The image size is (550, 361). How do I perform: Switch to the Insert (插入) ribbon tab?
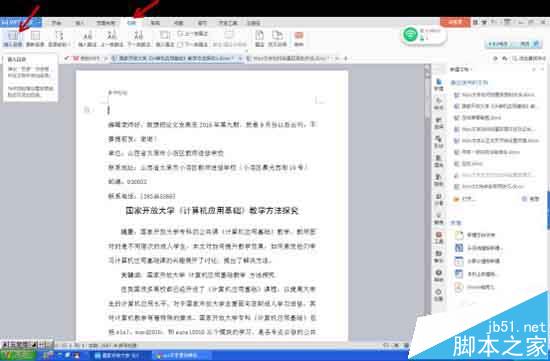pyautogui.click(x=80, y=23)
